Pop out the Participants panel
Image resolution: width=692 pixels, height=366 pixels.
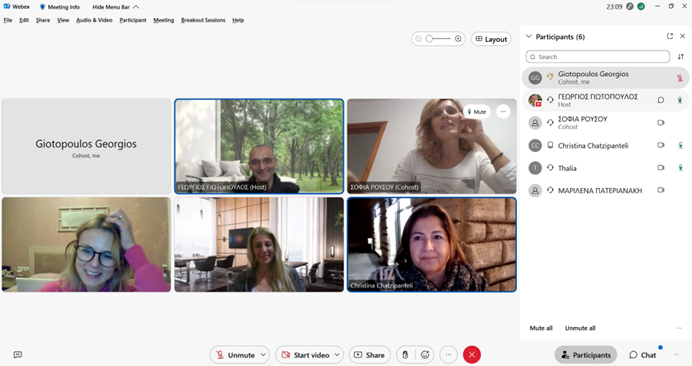pos(669,36)
